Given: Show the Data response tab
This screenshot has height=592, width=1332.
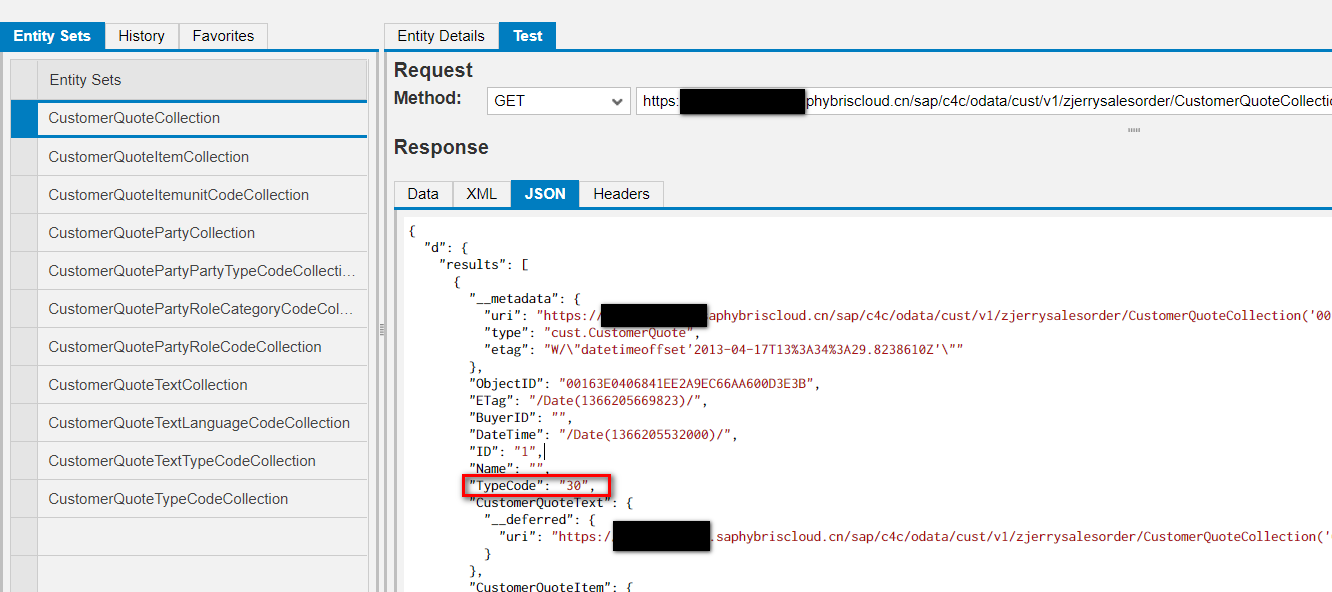Looking at the screenshot, I should pos(423,194).
